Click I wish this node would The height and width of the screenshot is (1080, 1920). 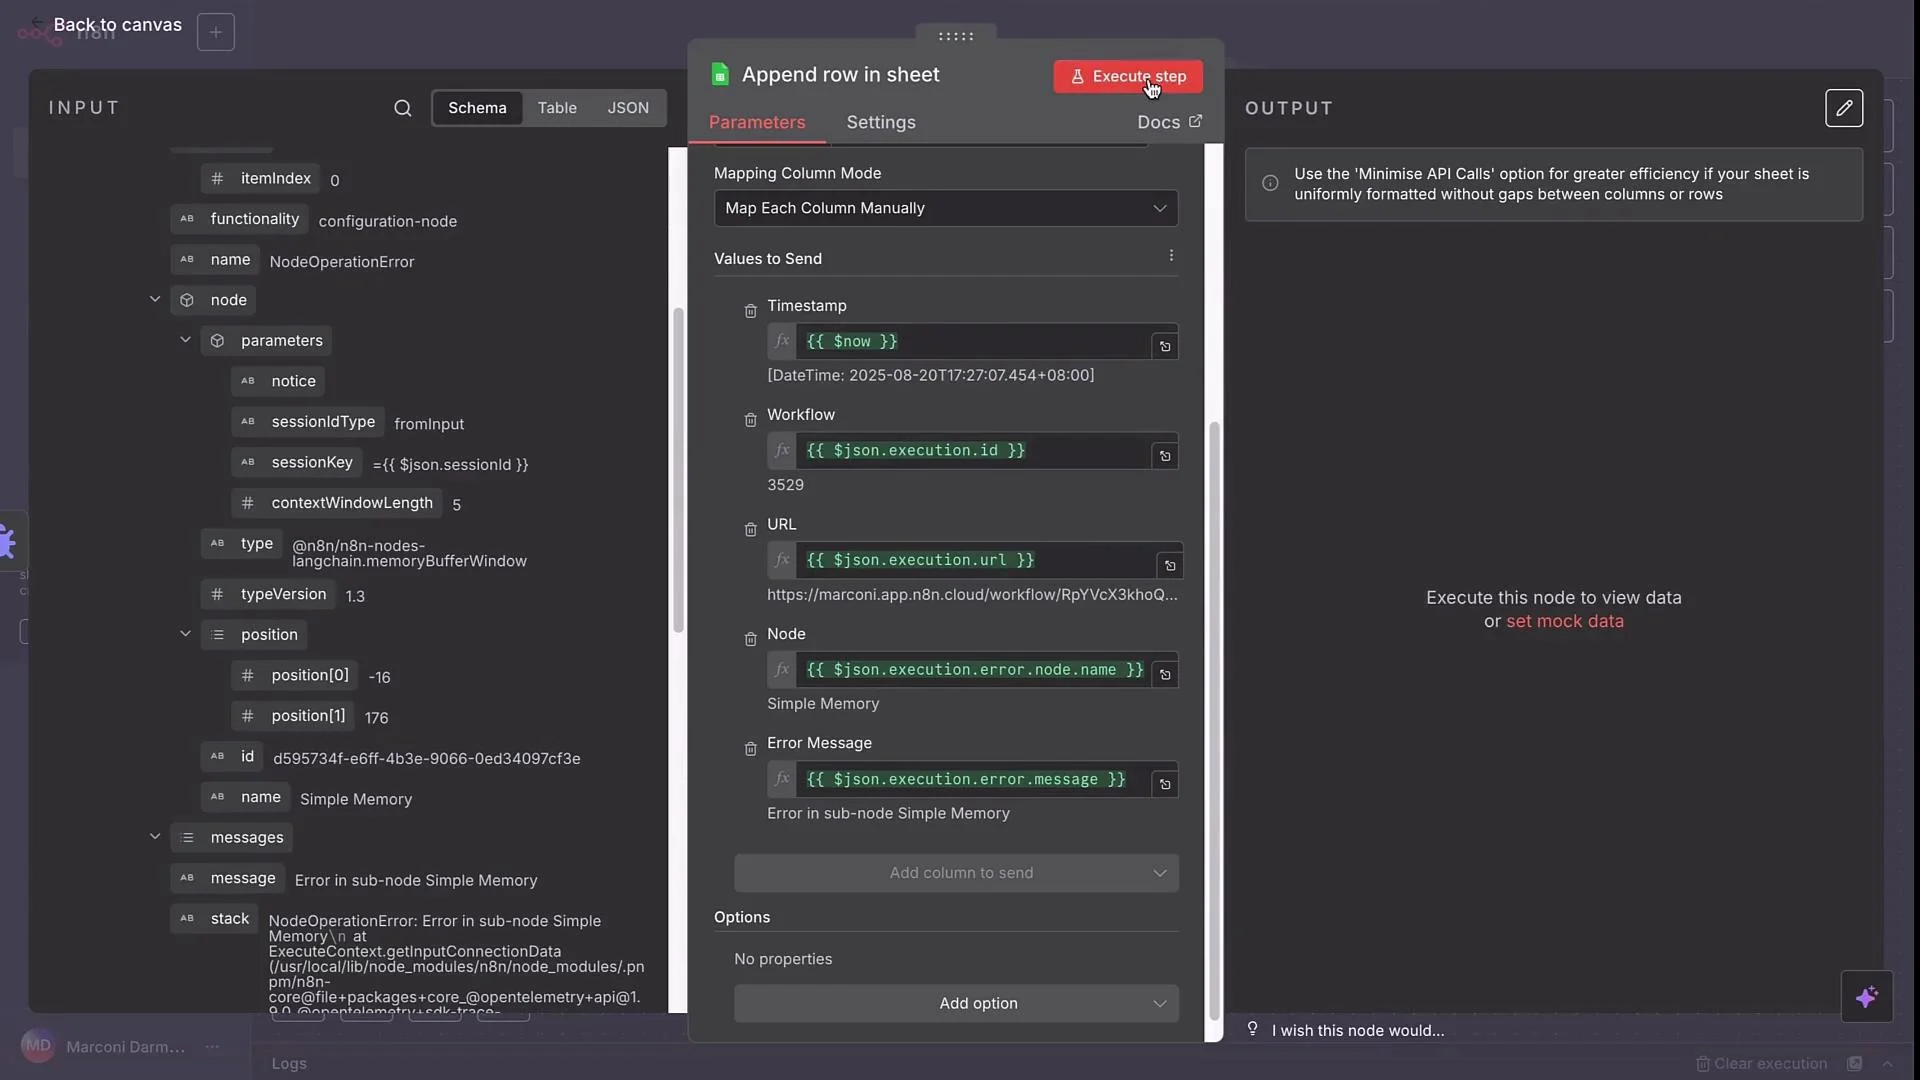click(1357, 1030)
